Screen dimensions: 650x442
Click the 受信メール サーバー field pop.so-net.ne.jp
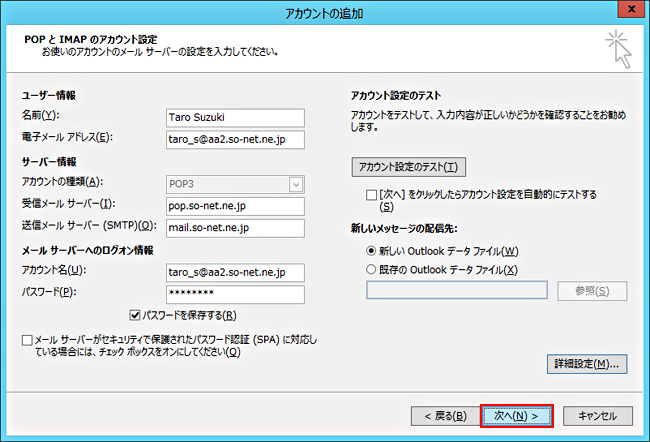coord(236,205)
